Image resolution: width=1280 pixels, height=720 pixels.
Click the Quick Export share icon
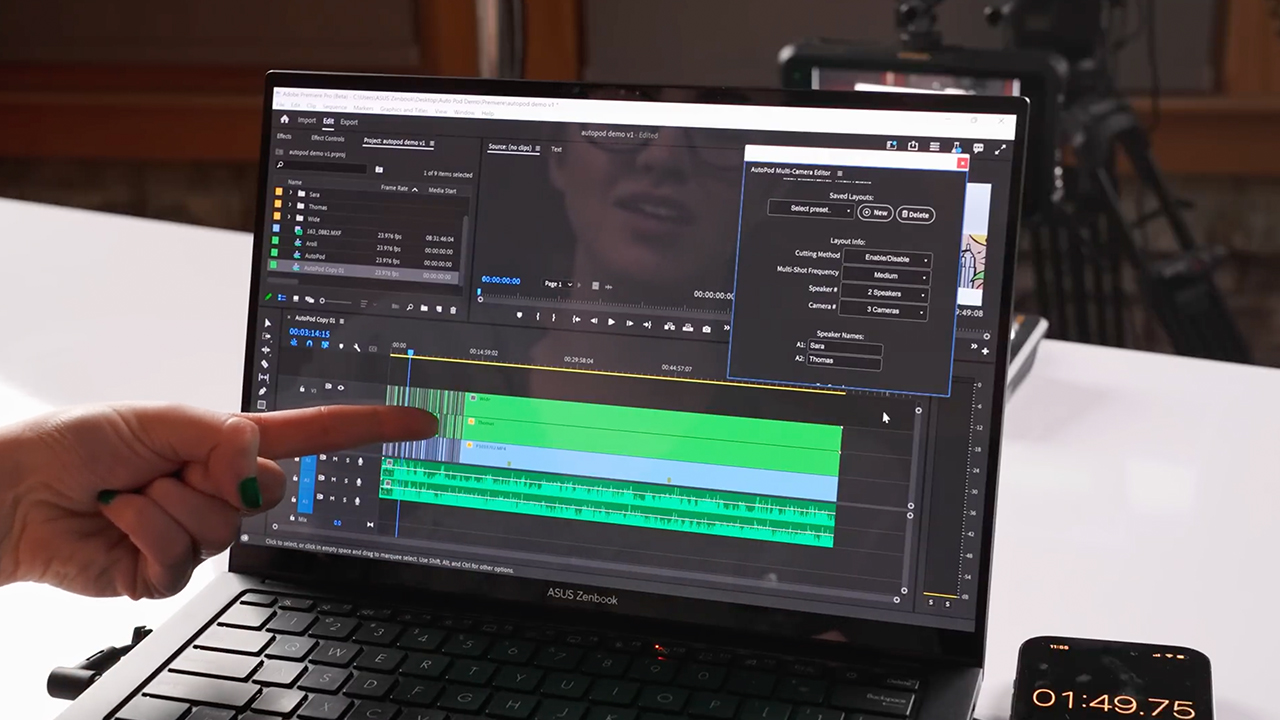click(912, 146)
